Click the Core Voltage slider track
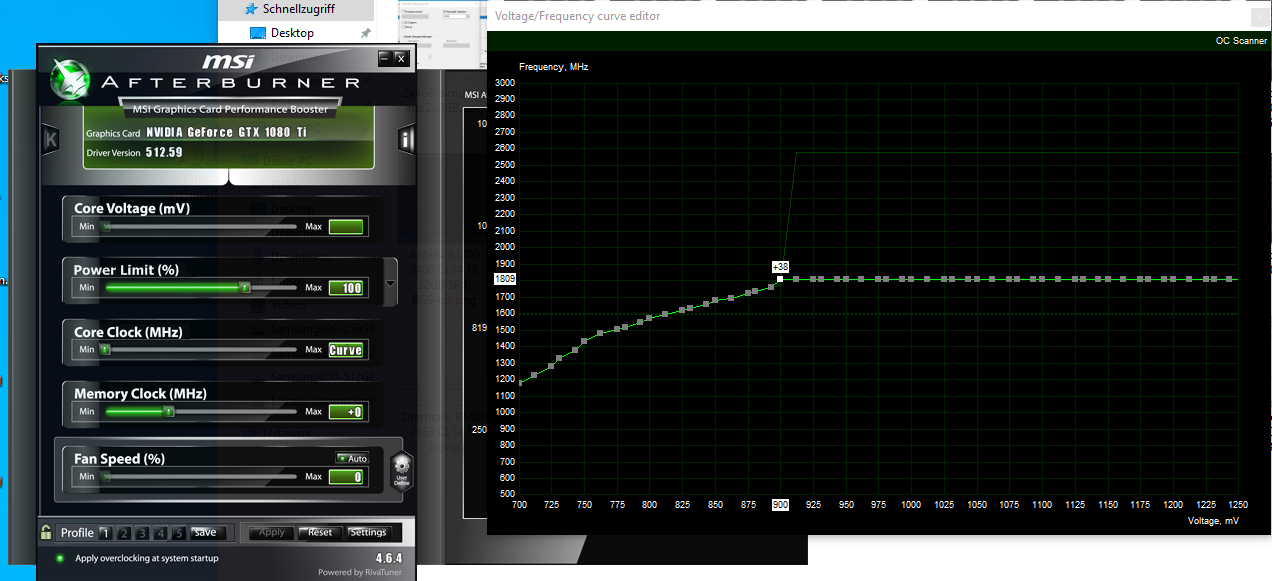 point(200,227)
